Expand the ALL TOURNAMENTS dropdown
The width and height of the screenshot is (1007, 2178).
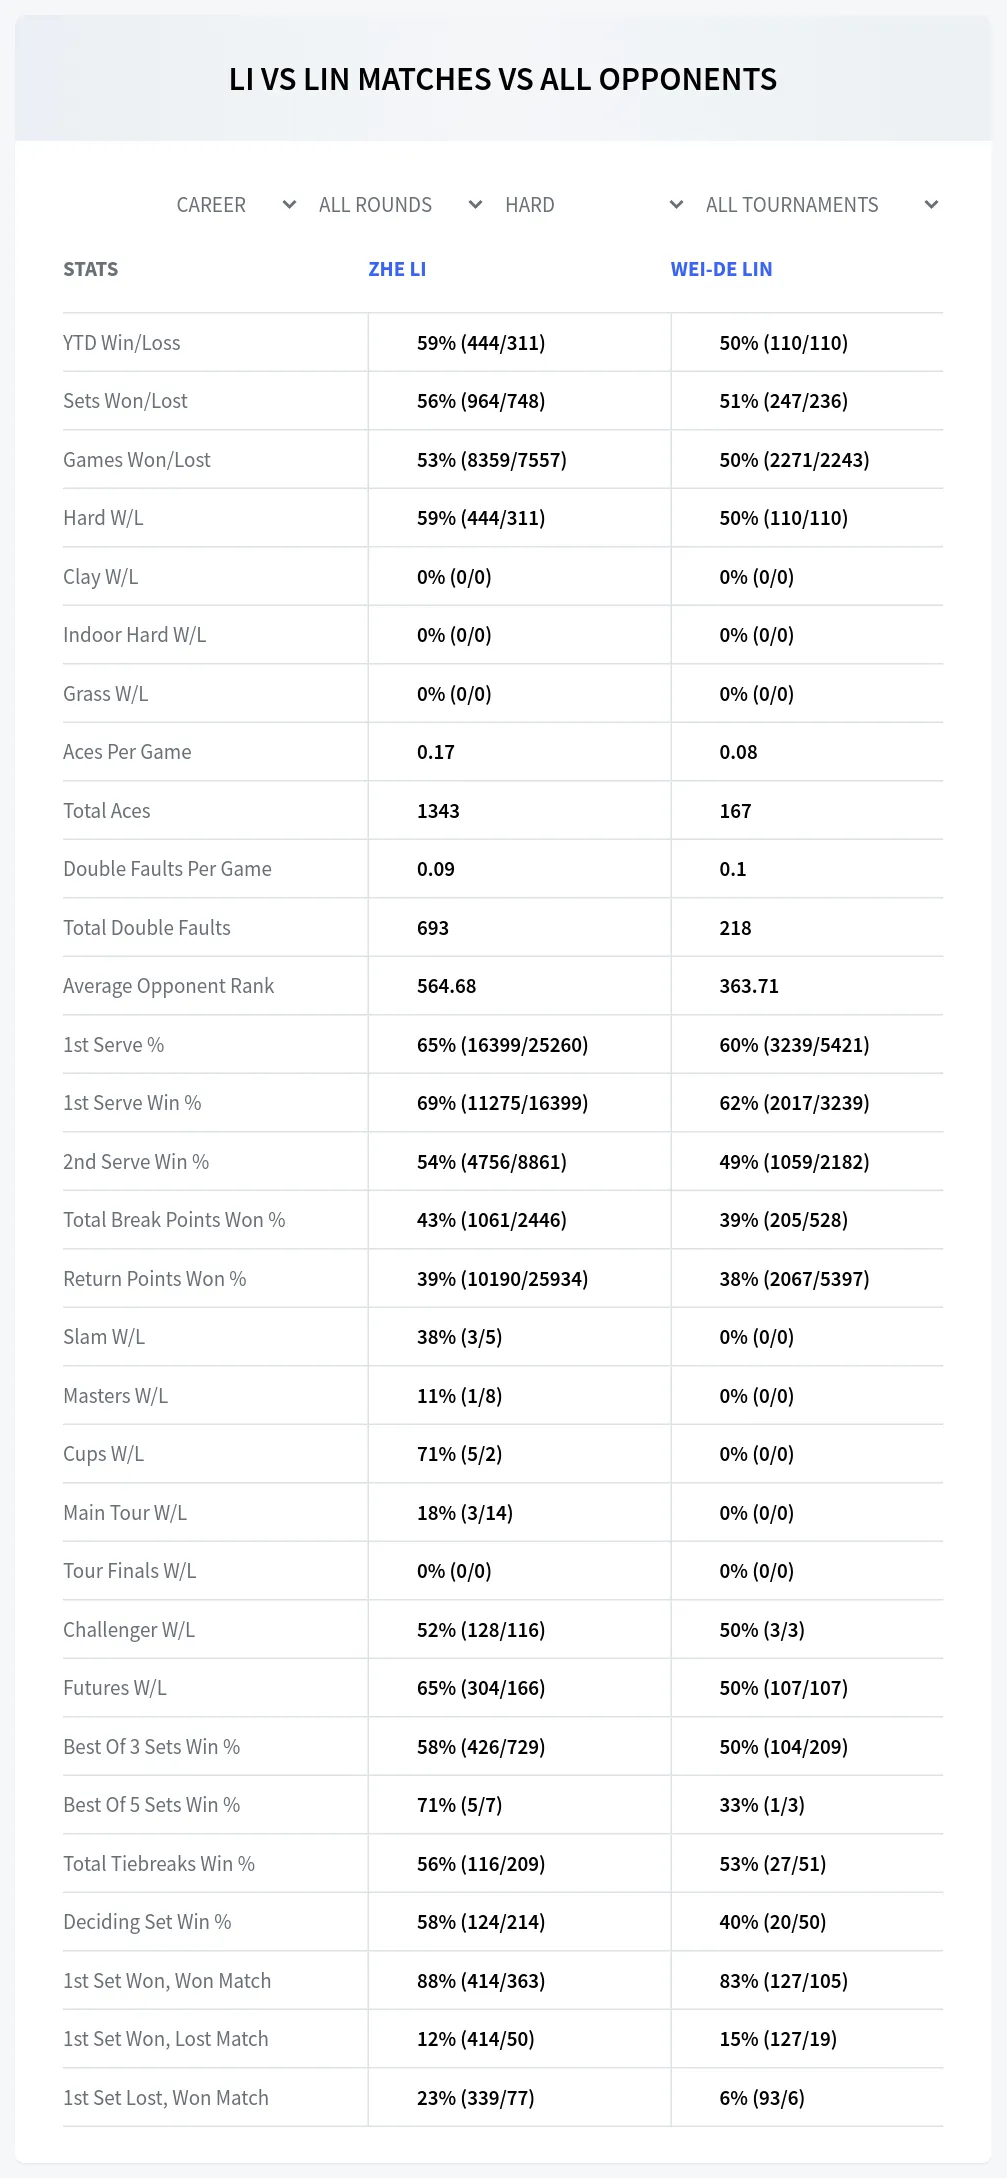822,205
